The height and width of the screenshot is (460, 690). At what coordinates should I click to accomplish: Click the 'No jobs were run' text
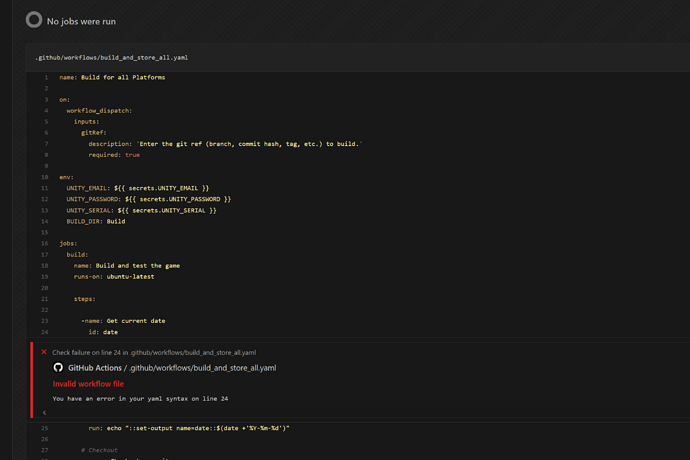click(81, 22)
